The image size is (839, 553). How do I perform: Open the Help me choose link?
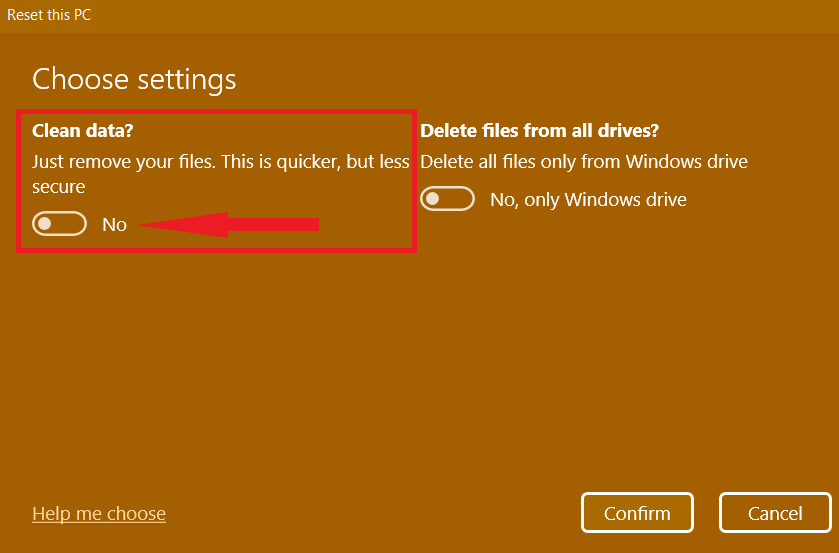(x=99, y=513)
